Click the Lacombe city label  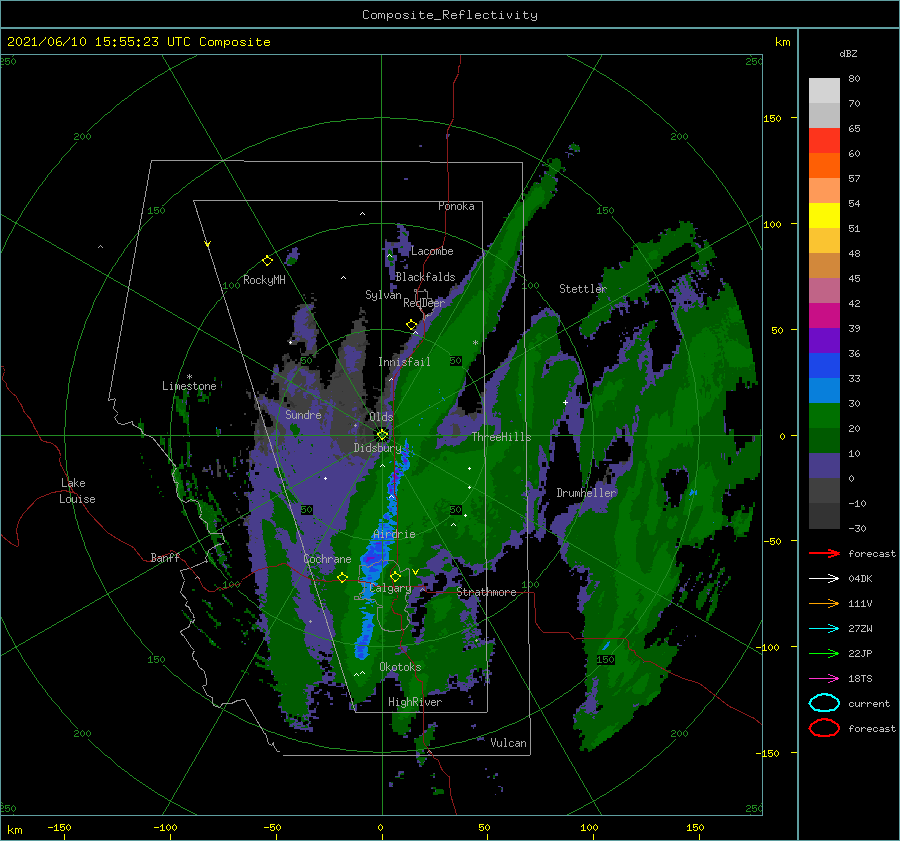432,251
